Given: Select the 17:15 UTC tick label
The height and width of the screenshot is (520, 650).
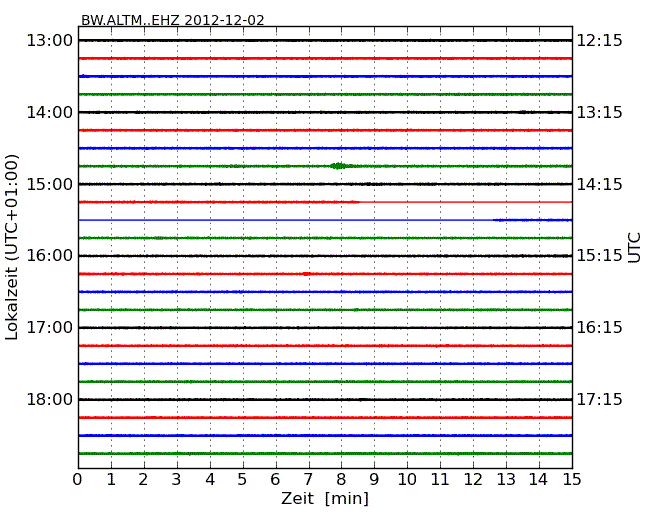Looking at the screenshot, I should point(600,399).
